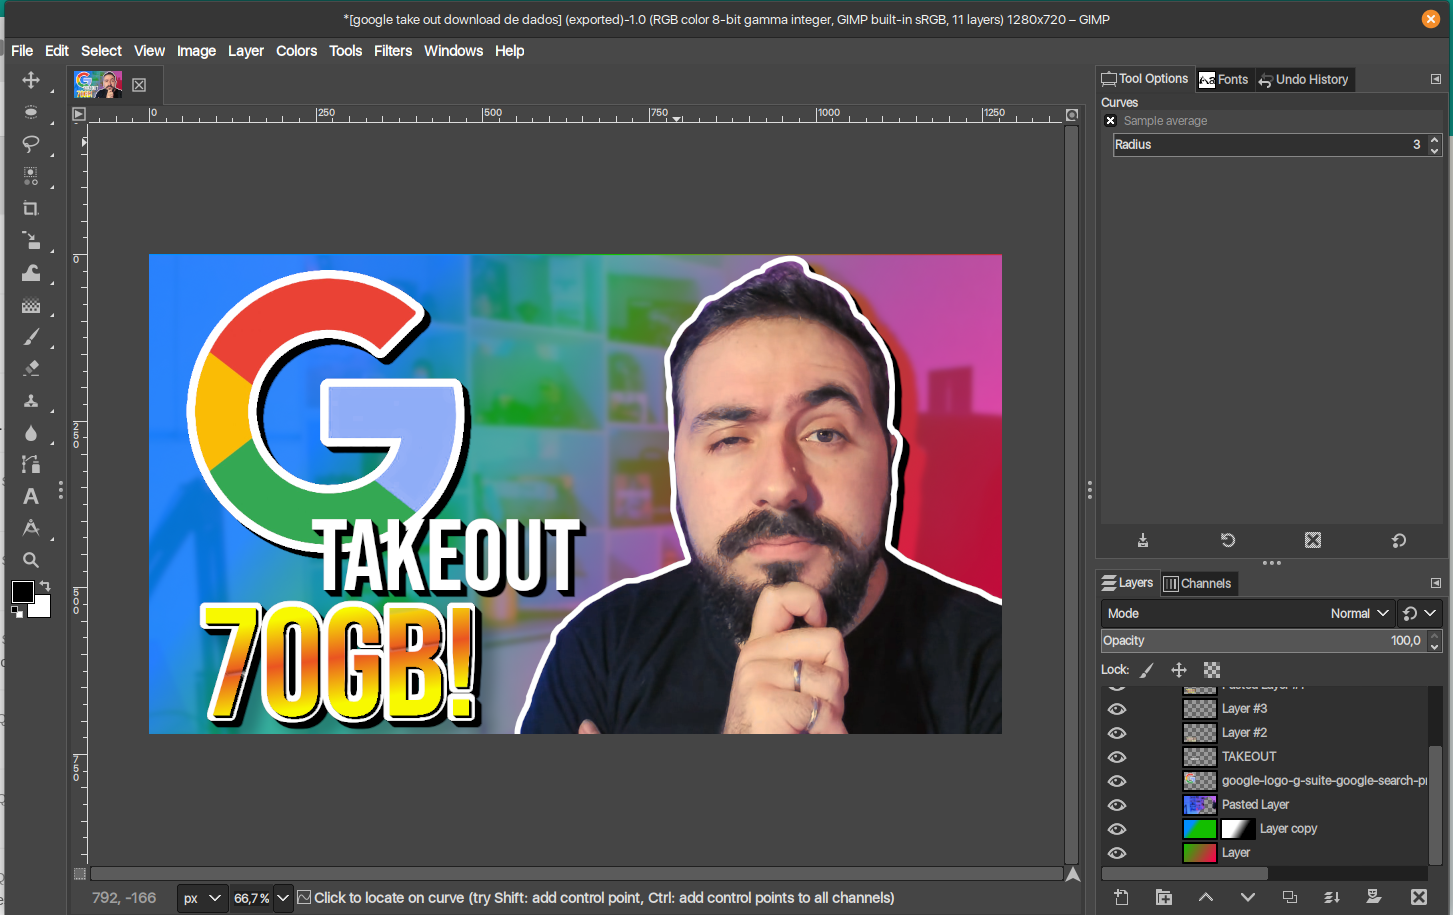1453x915 pixels.
Task: Select the Text tool
Action: tap(31, 496)
